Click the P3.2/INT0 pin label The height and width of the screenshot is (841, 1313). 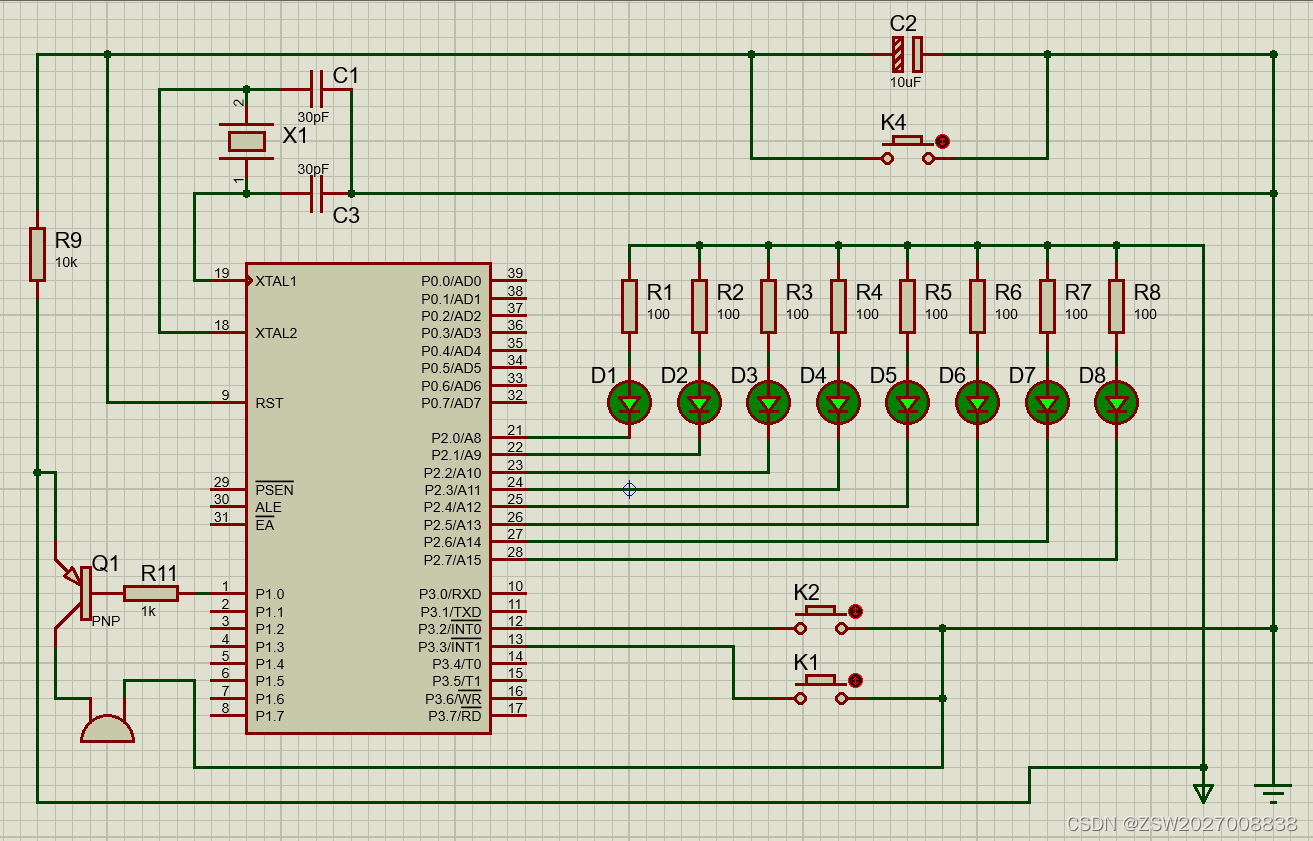pos(449,629)
